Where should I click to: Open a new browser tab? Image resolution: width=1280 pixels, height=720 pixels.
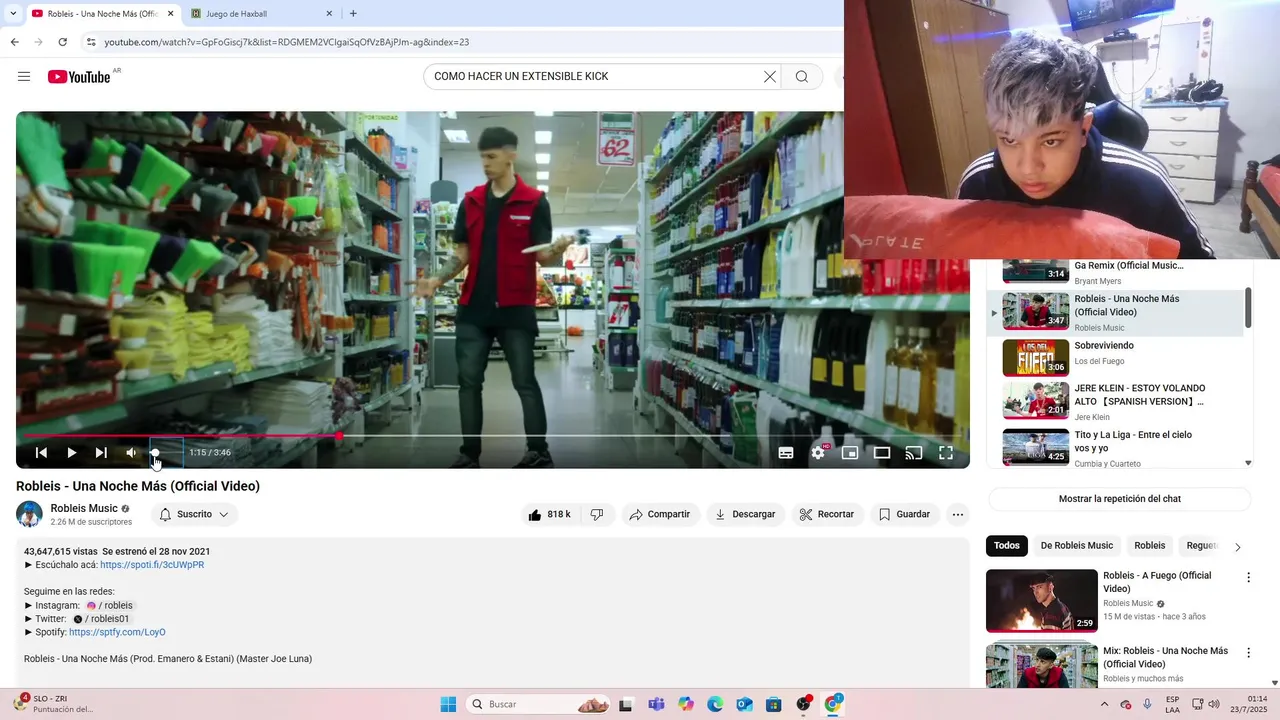point(353,14)
